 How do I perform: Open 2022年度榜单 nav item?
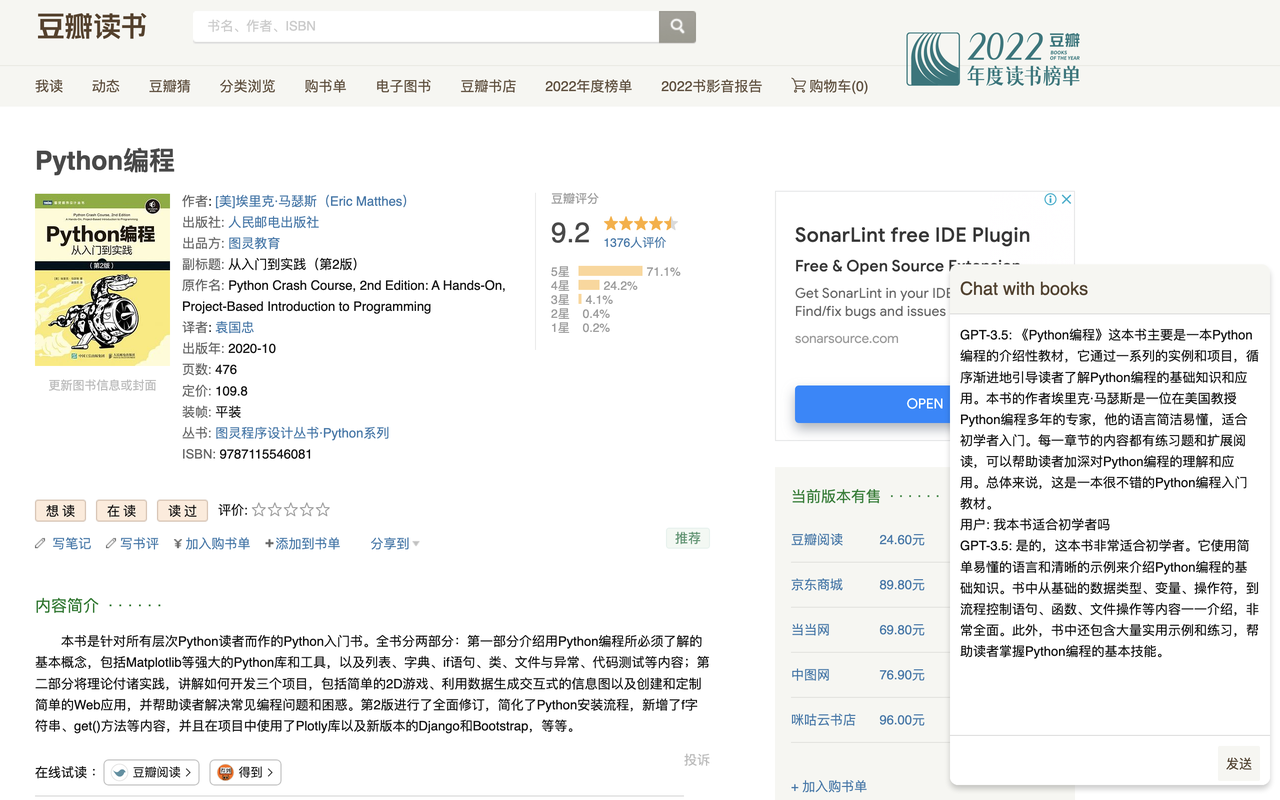coord(588,86)
